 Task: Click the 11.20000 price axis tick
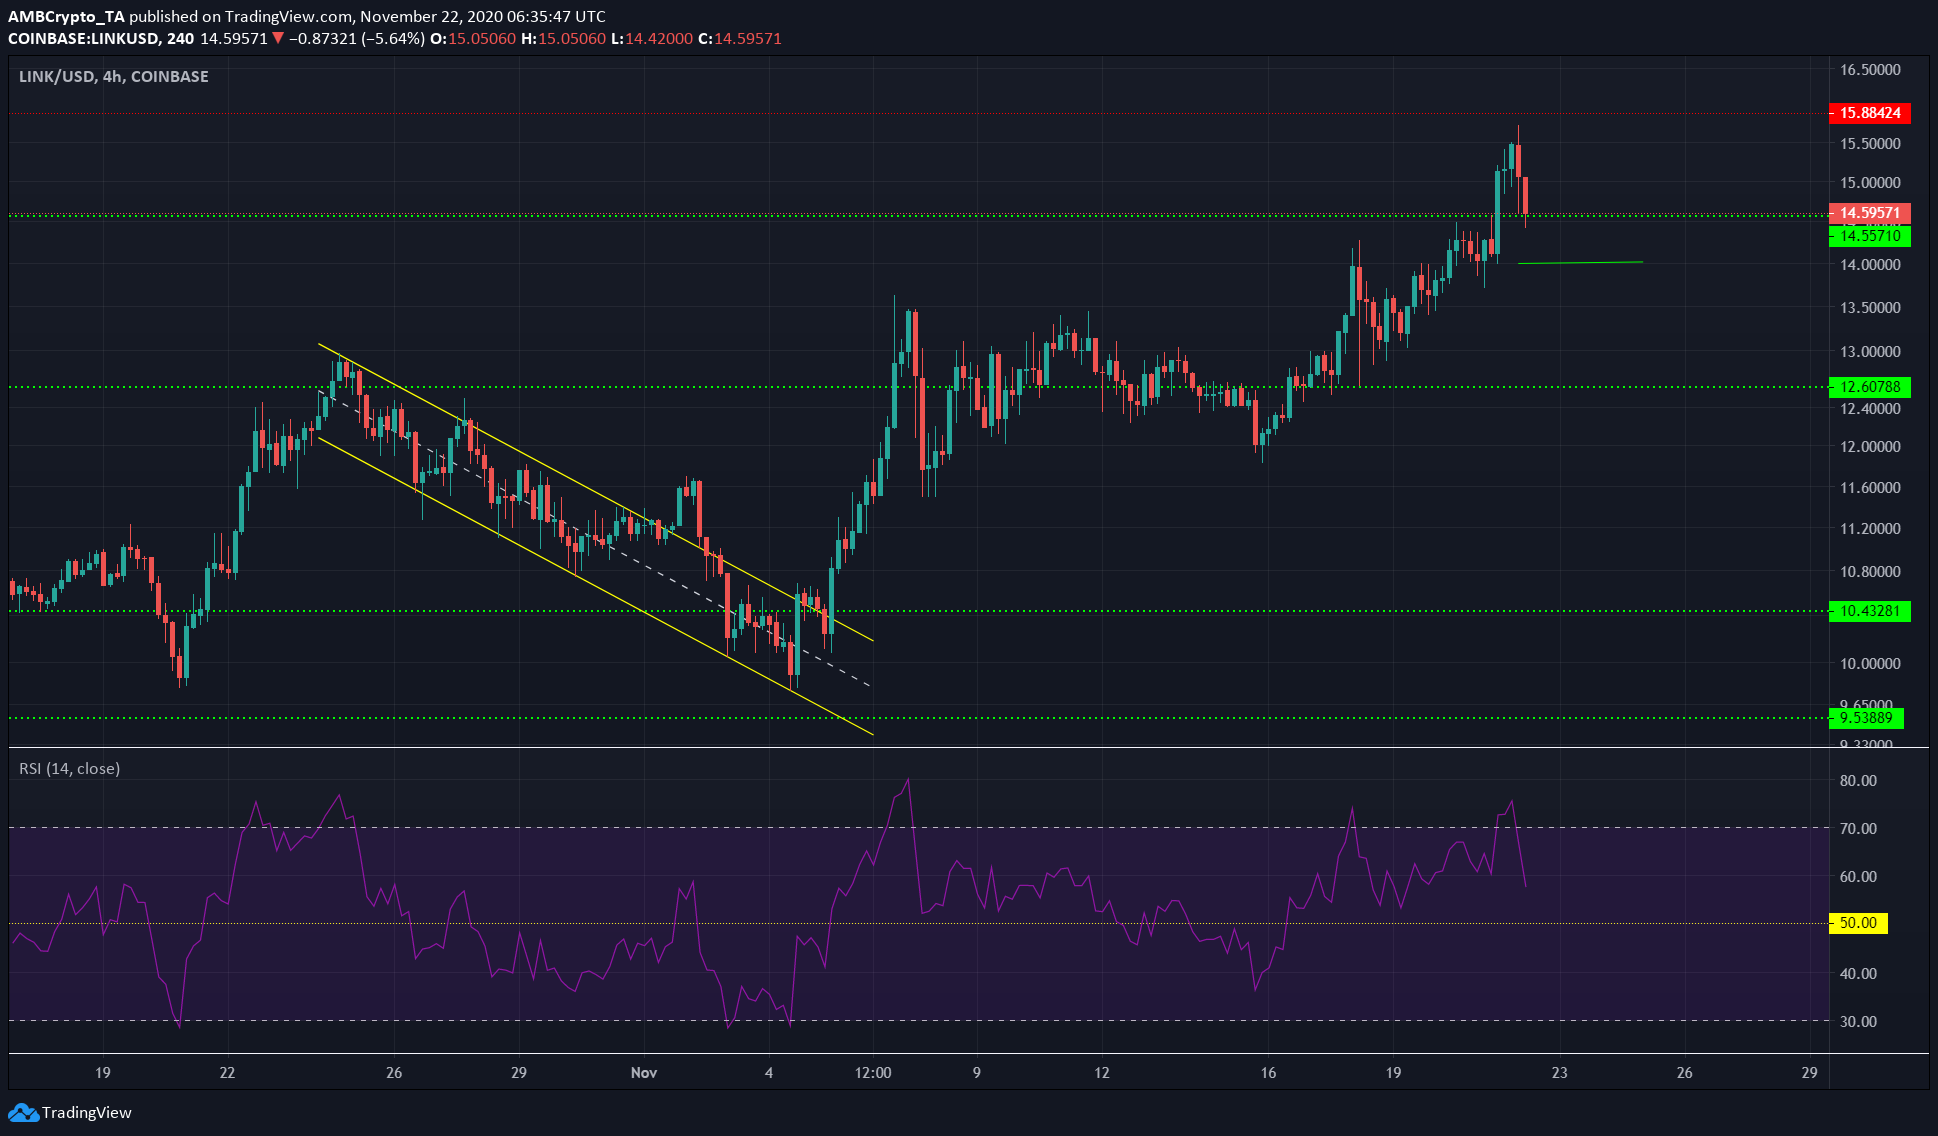click(x=1870, y=529)
